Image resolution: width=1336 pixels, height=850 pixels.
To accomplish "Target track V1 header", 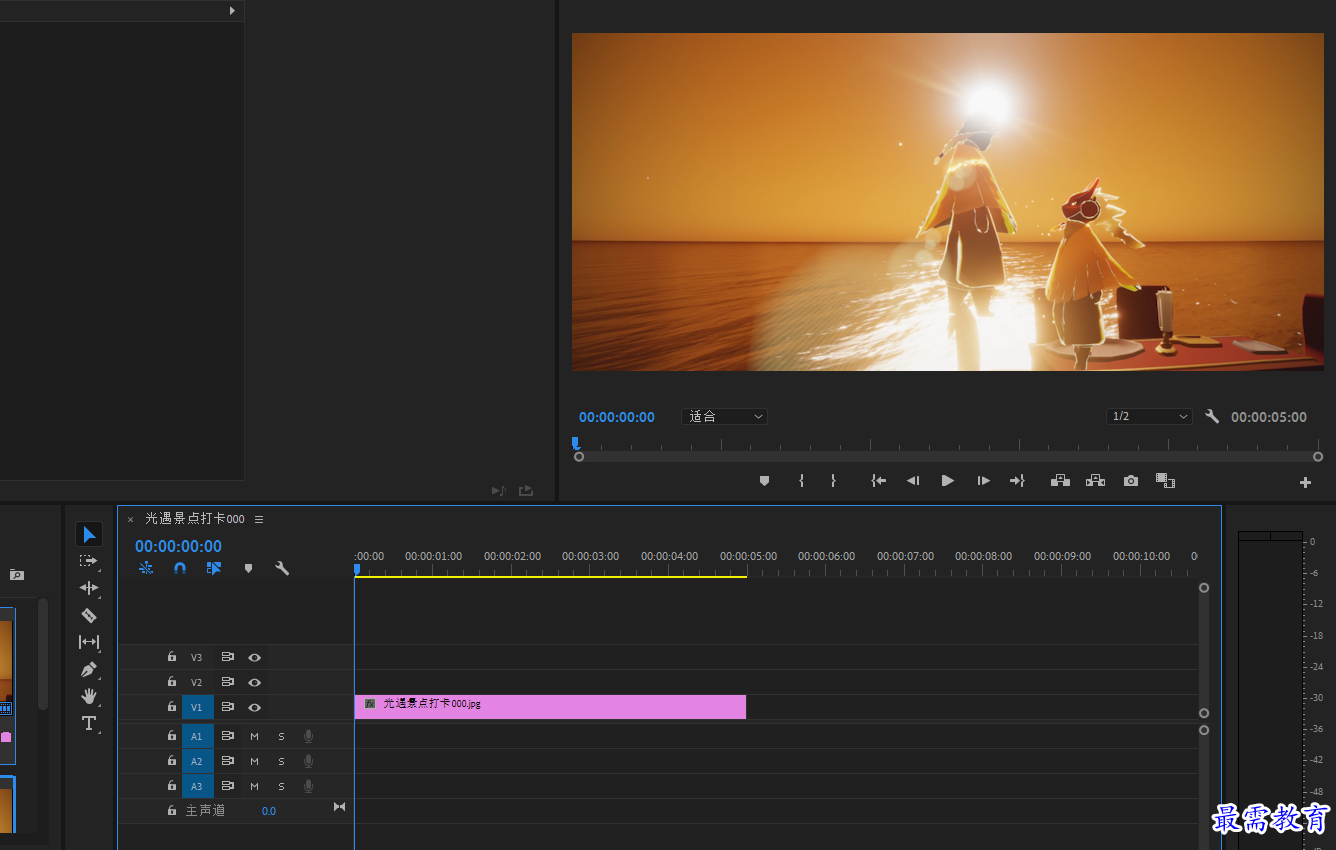I will point(197,707).
